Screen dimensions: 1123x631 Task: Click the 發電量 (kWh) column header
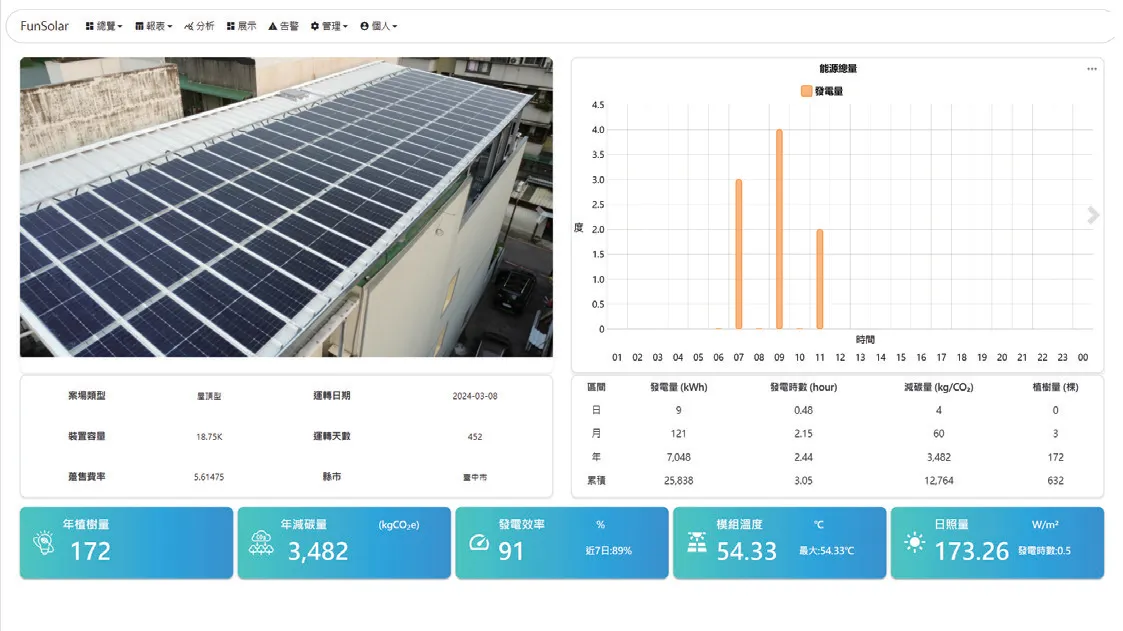(x=678, y=387)
